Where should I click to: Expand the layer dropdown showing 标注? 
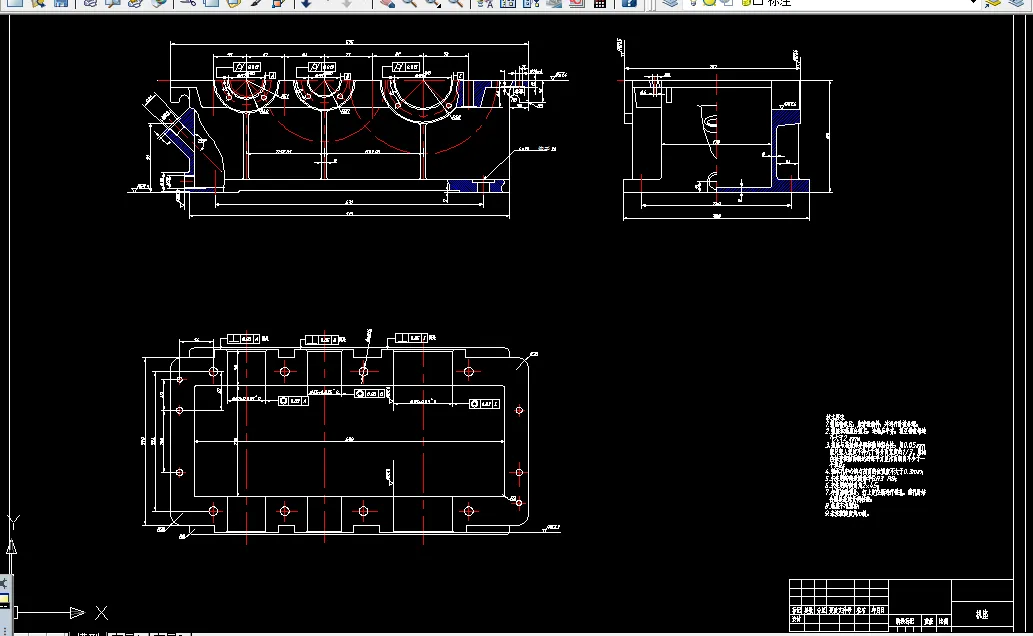coord(973,3)
